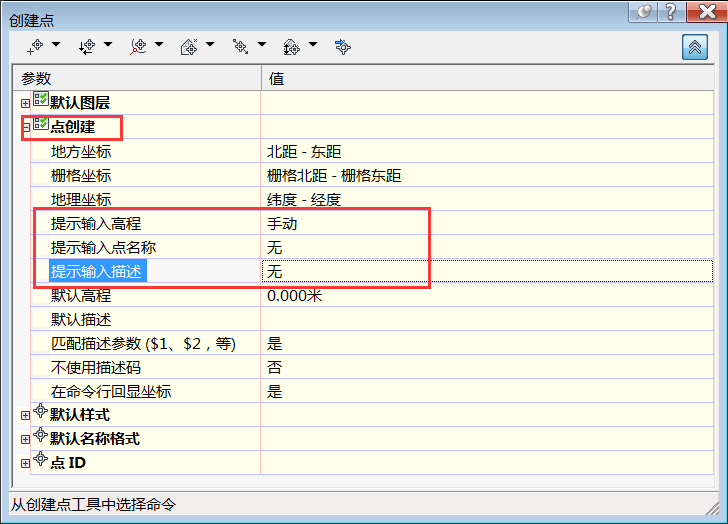Select the 地方坐标 parameter
Viewport: 728px width, 524px height.
pyautogui.click(x=81, y=151)
